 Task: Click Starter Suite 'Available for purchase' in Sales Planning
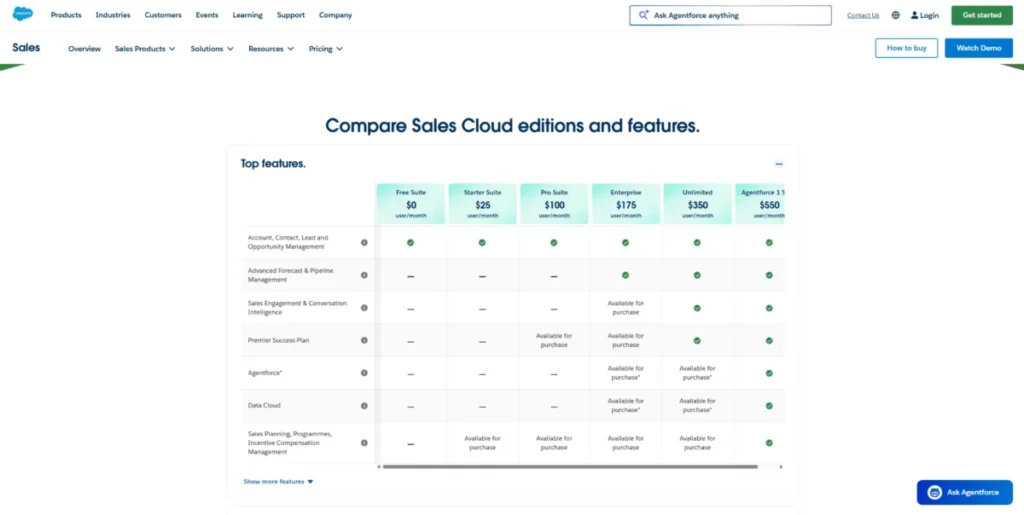pyautogui.click(x=483, y=443)
